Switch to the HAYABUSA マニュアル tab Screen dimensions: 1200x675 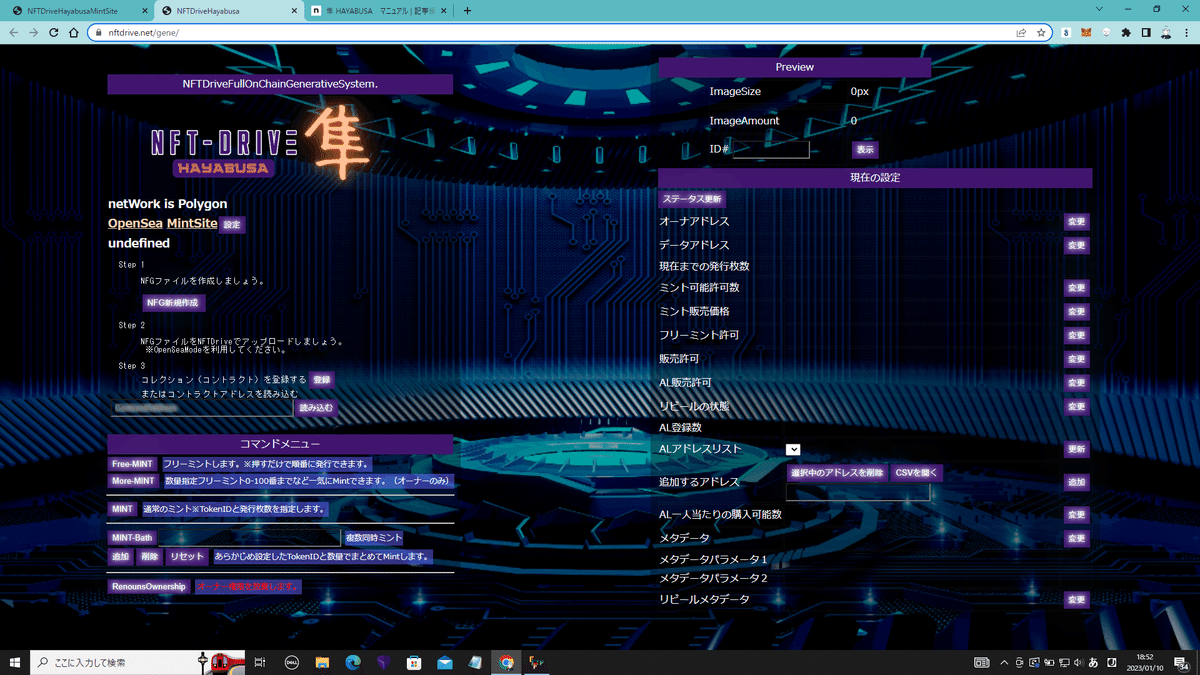point(380,10)
